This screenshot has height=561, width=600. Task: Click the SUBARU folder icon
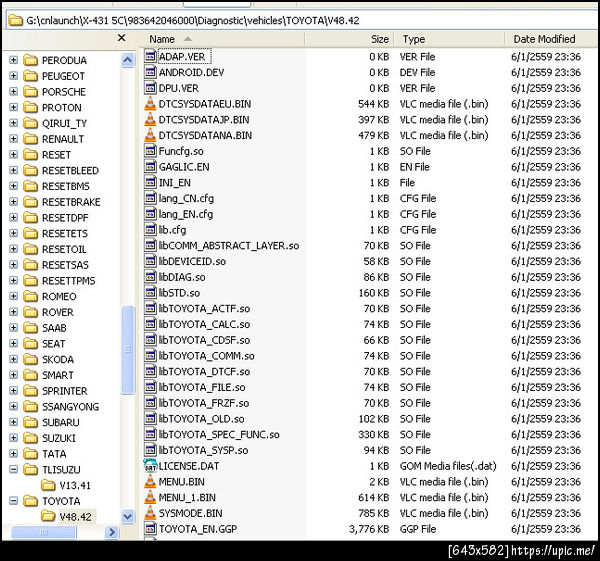[x=31, y=422]
